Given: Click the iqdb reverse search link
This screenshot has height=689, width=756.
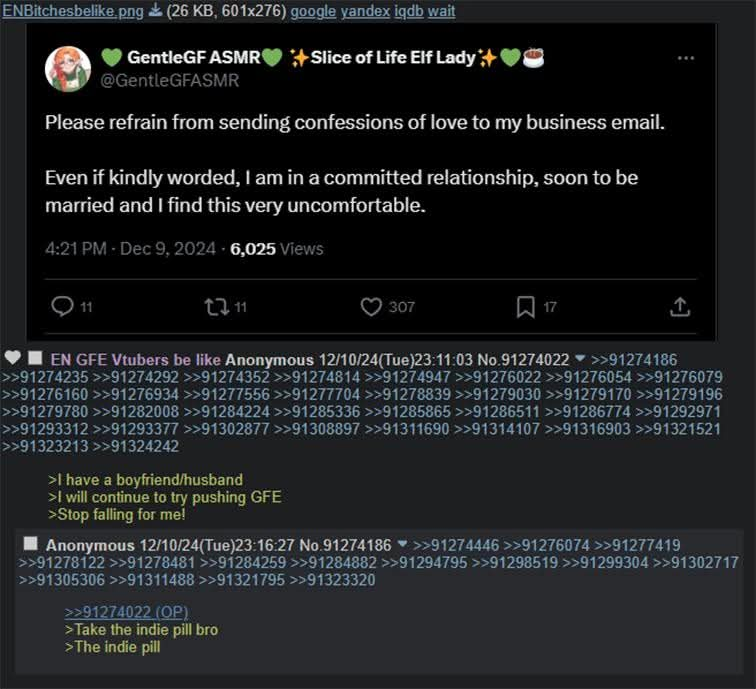Looking at the screenshot, I should coord(408,11).
